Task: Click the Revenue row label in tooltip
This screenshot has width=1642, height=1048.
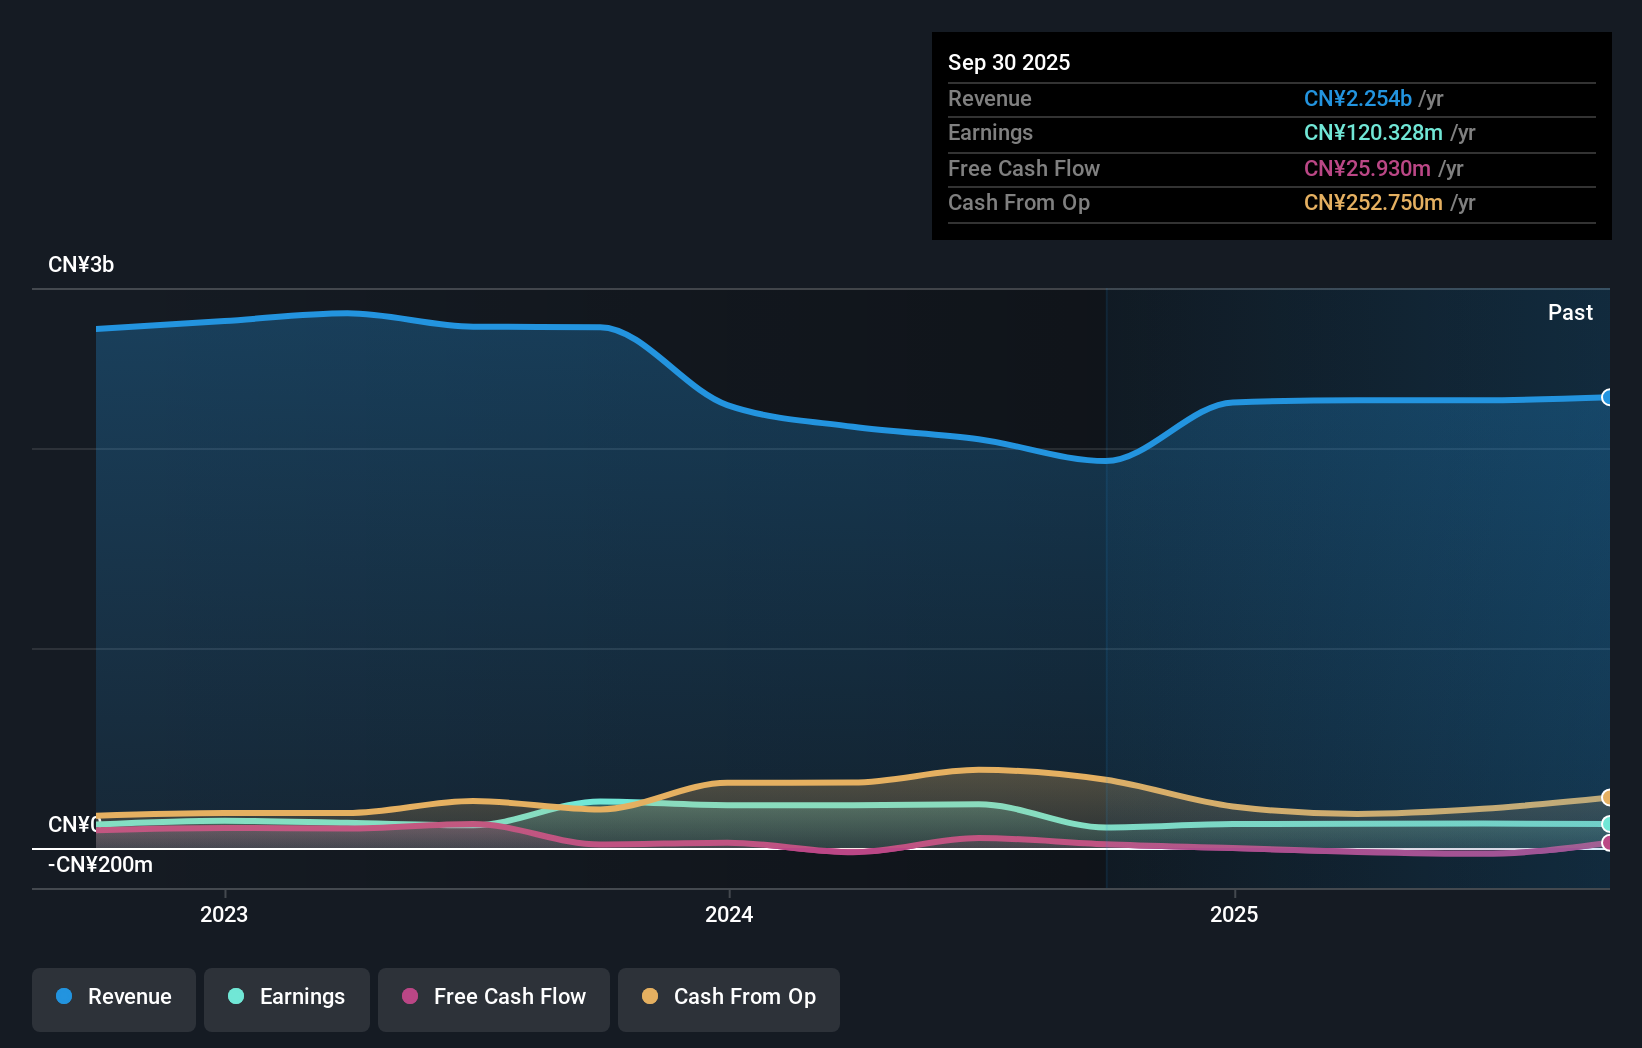Action: click(990, 98)
